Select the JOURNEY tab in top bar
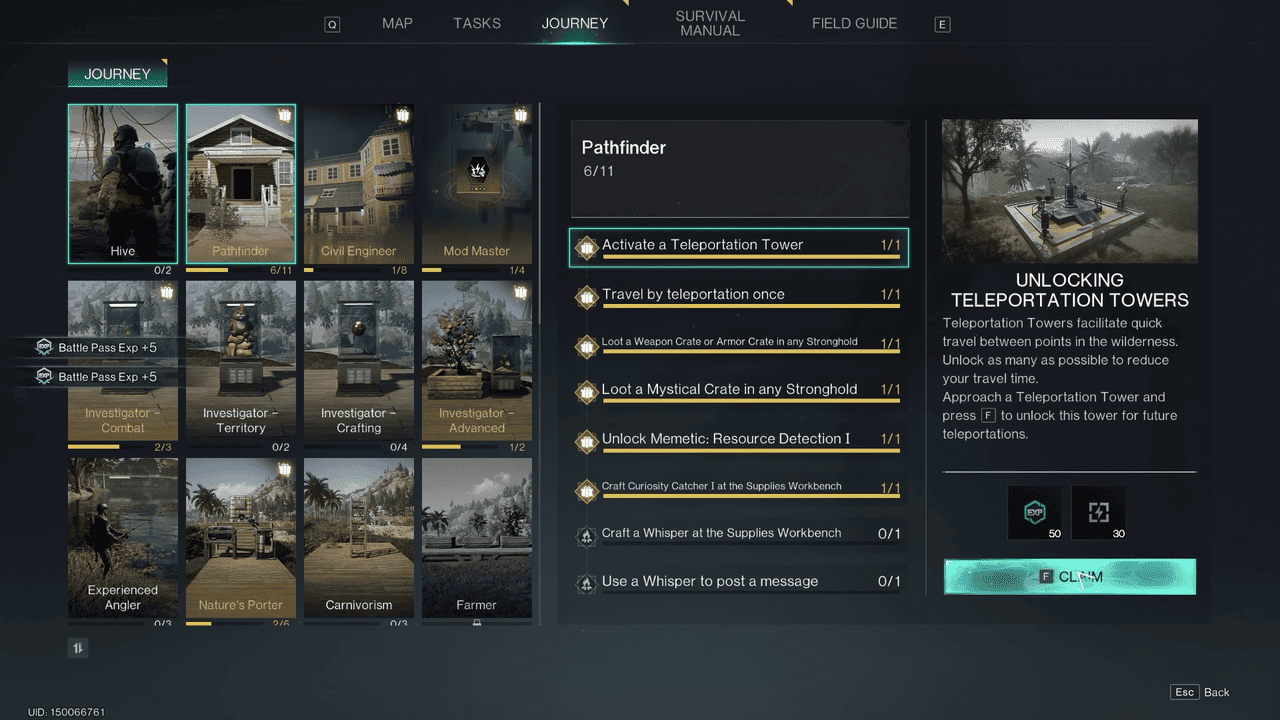Screen dimensions: 1280x720 click(x=575, y=23)
